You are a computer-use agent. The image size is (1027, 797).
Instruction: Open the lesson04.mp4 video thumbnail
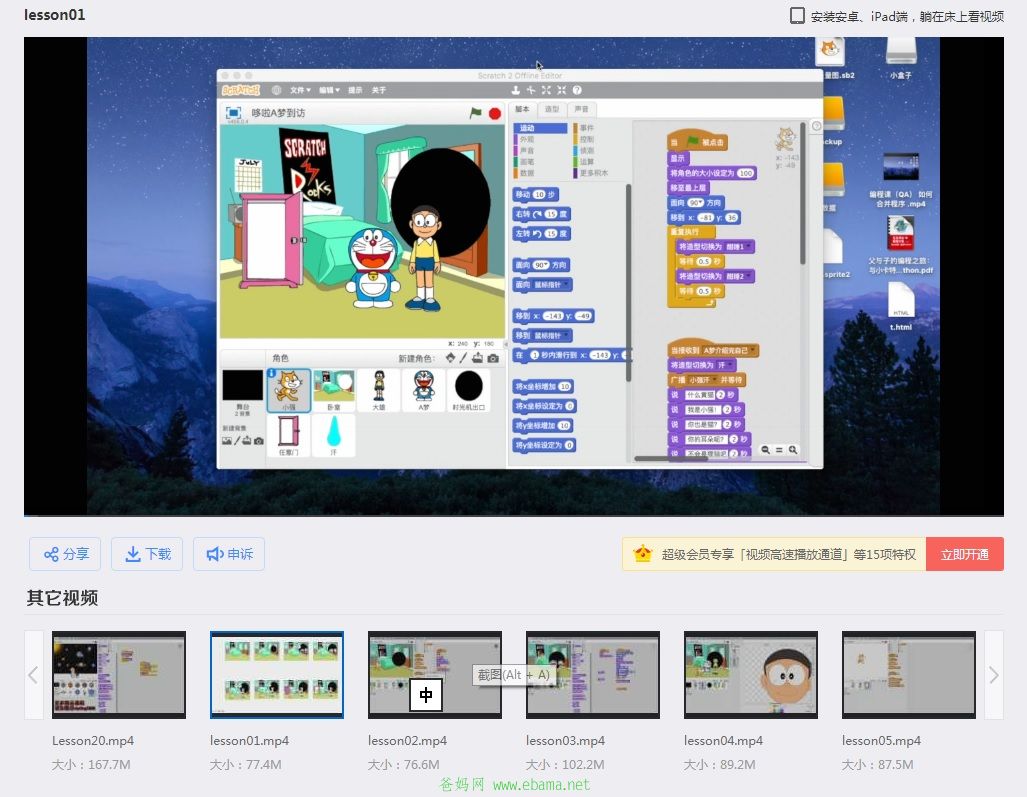[751, 675]
